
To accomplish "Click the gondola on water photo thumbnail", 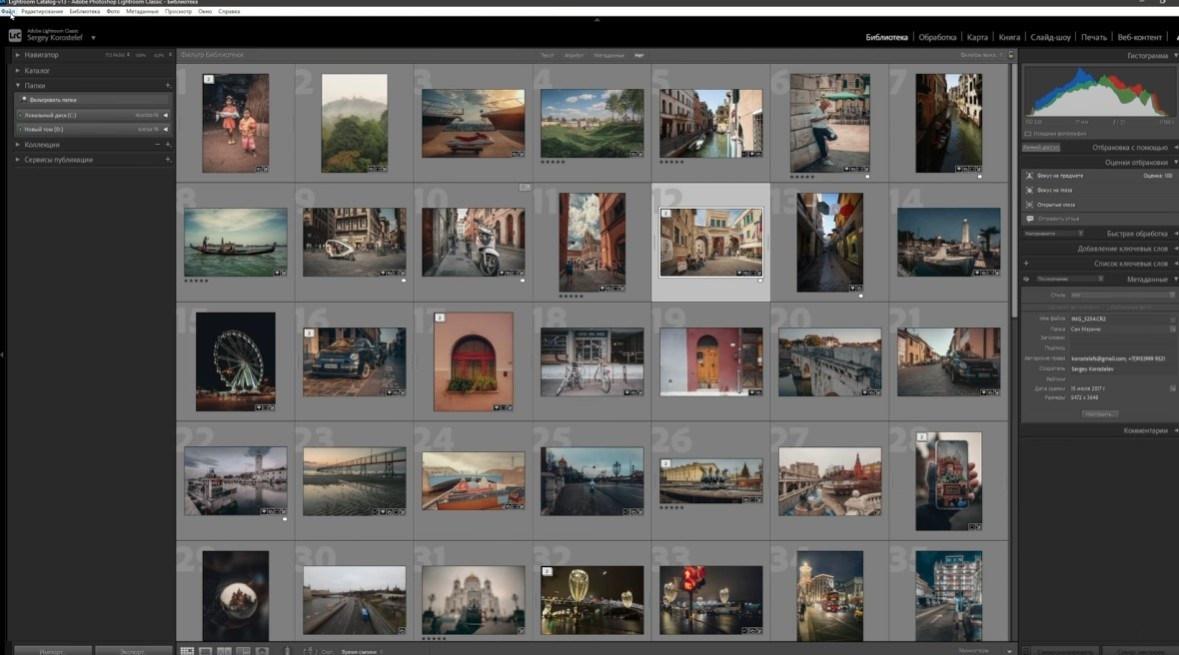I will (235, 242).
